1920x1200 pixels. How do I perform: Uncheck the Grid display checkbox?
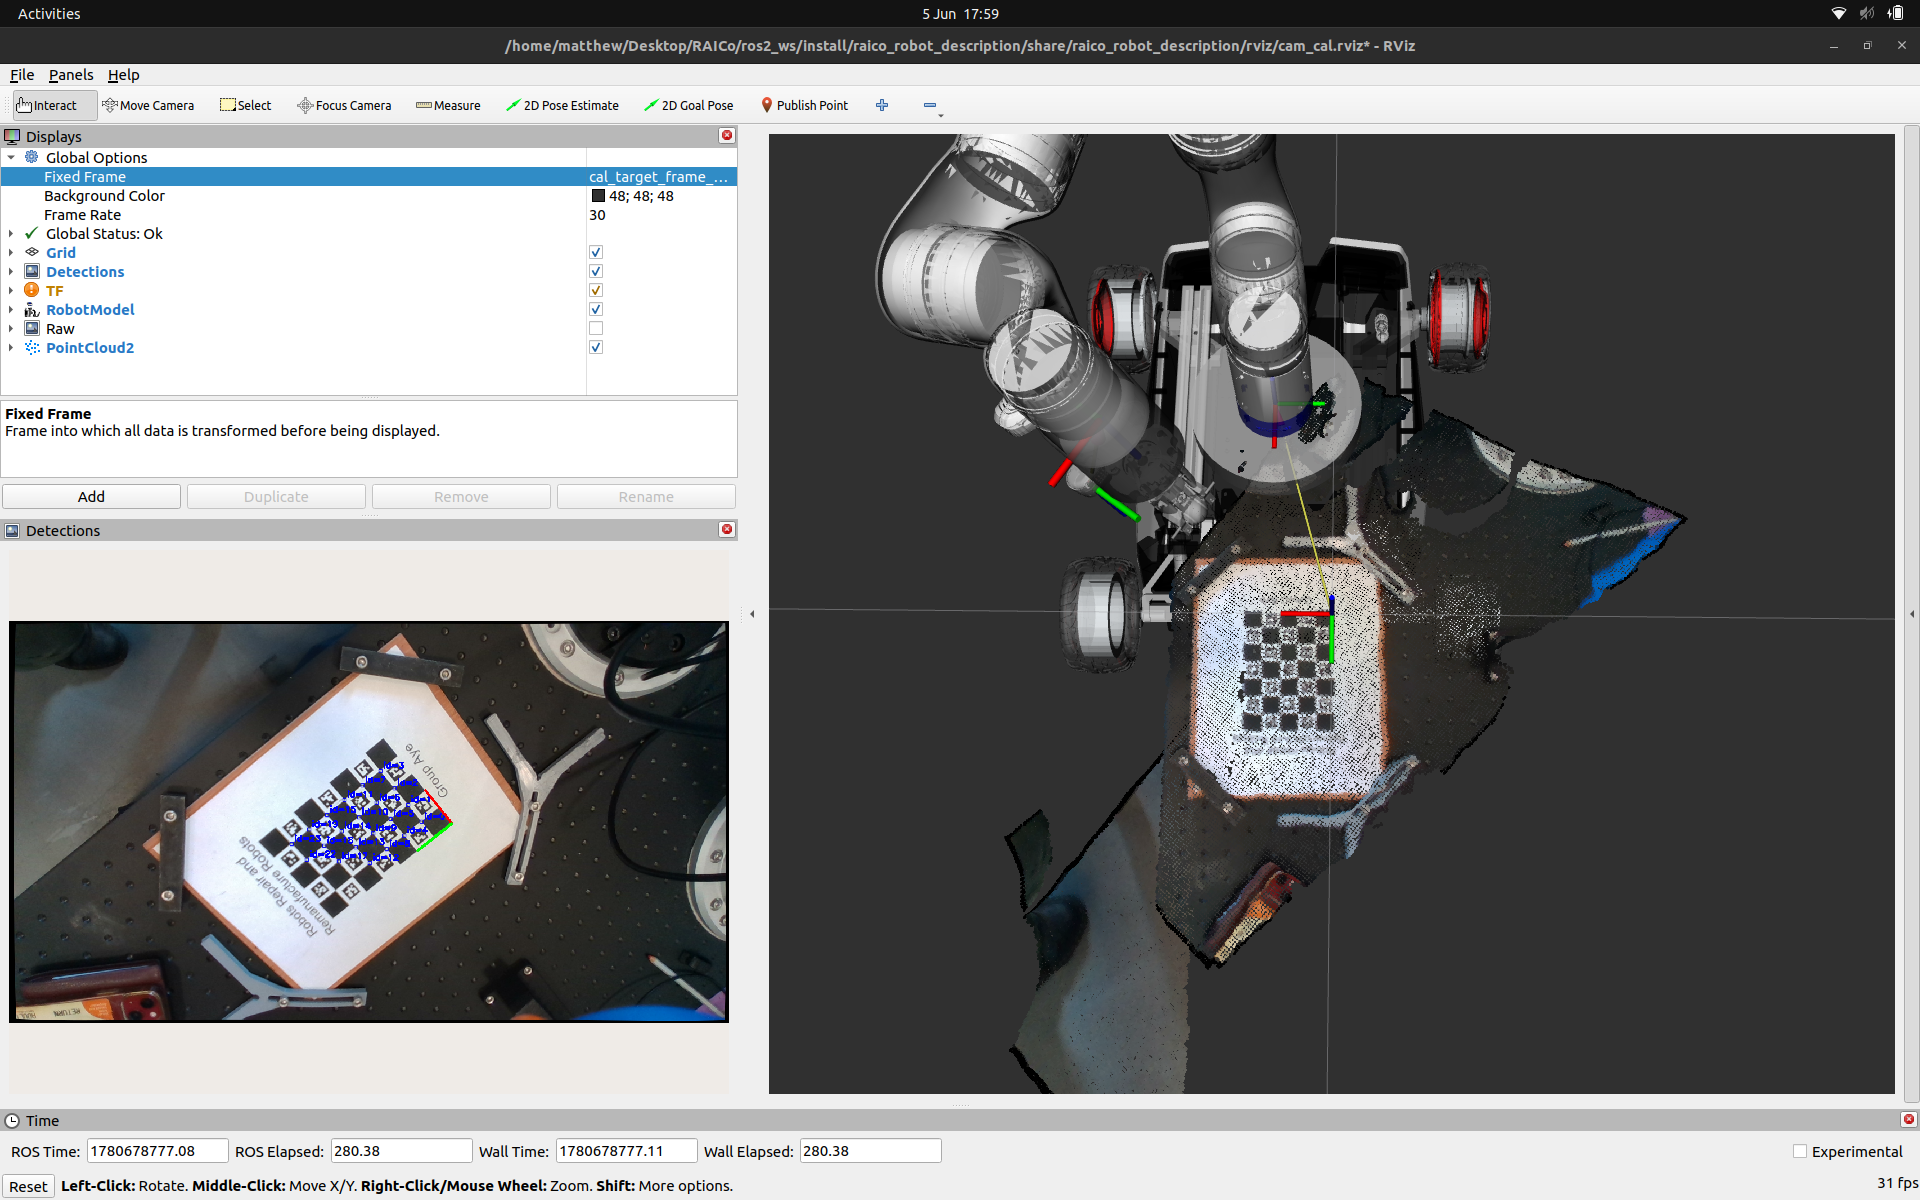point(596,252)
